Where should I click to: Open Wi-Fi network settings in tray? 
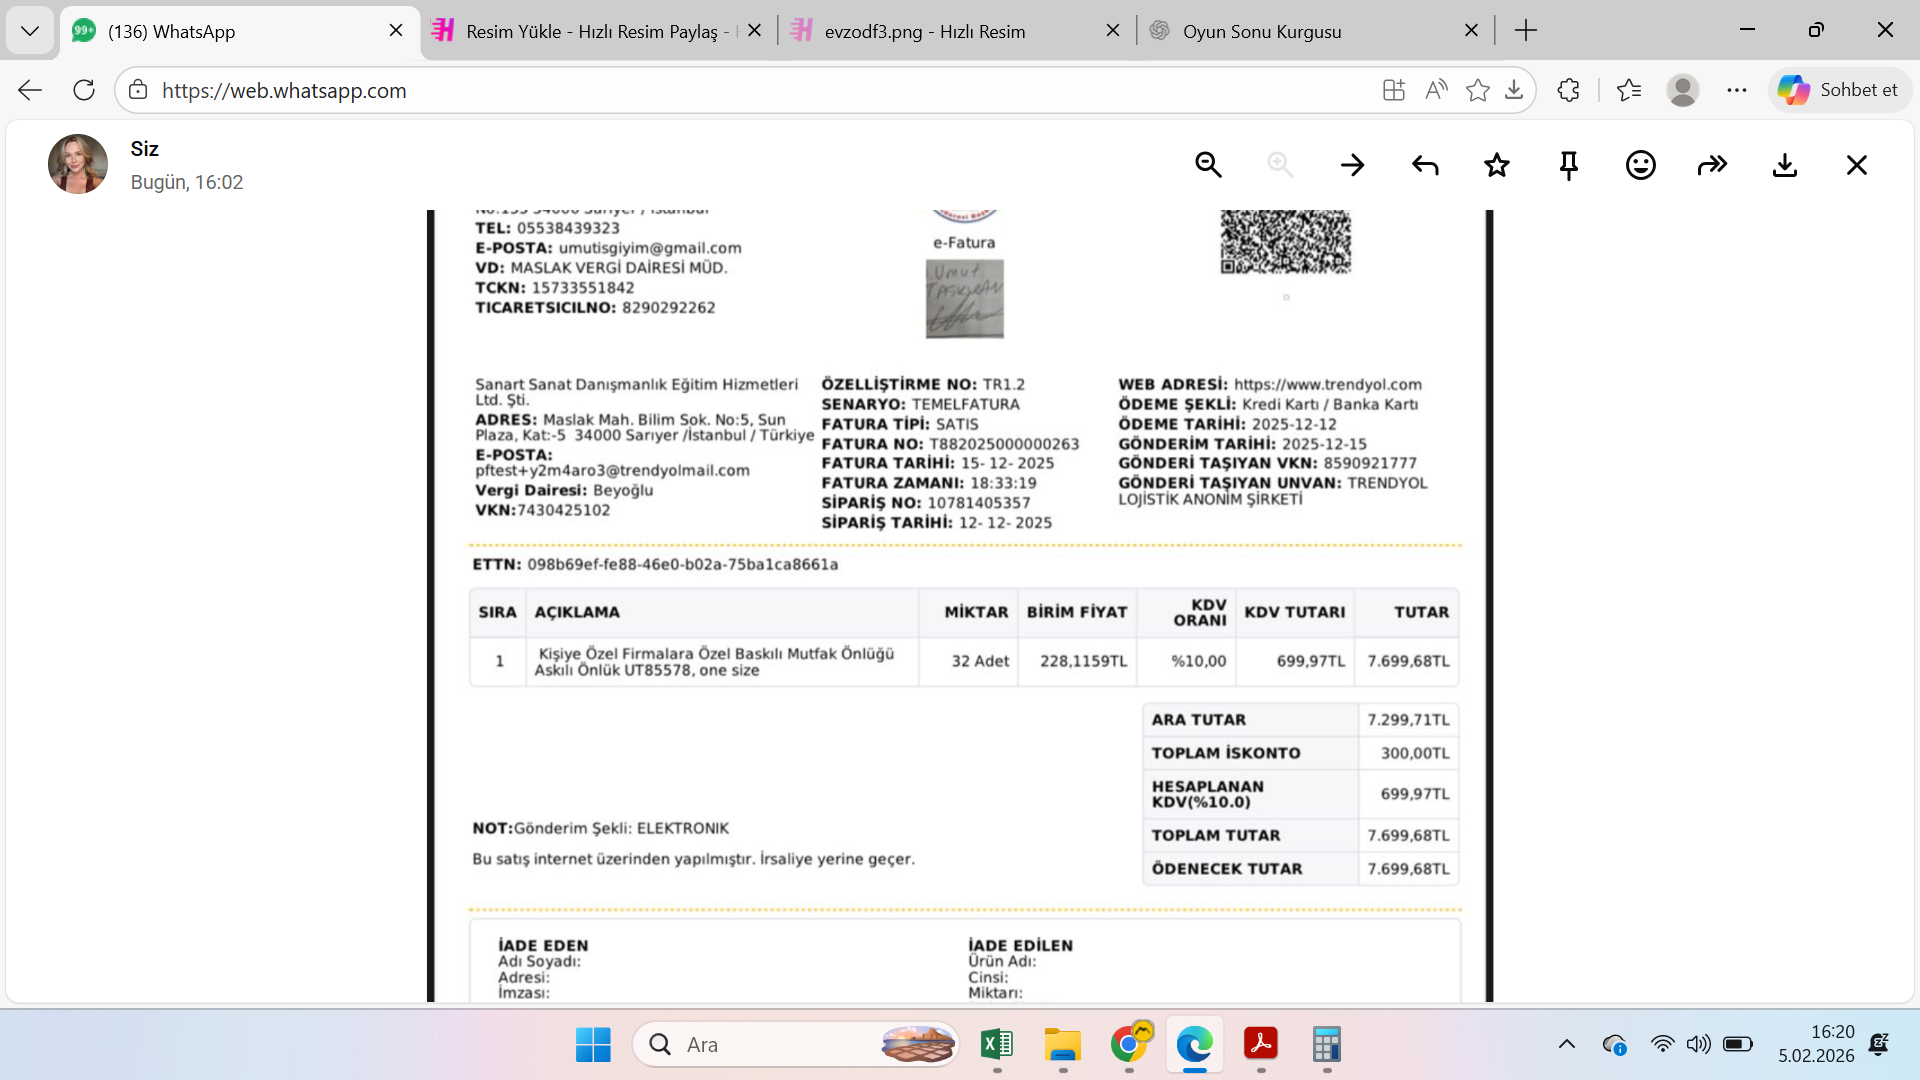(x=1662, y=1045)
